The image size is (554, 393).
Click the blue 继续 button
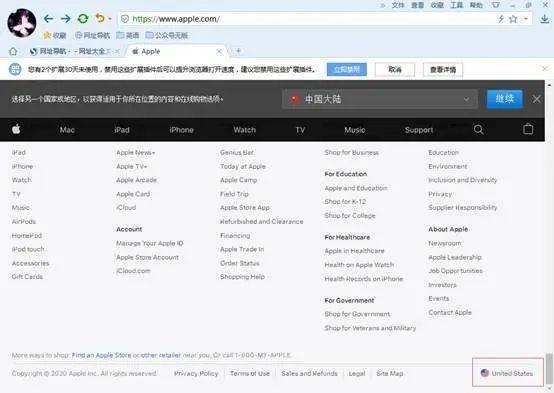[504, 99]
